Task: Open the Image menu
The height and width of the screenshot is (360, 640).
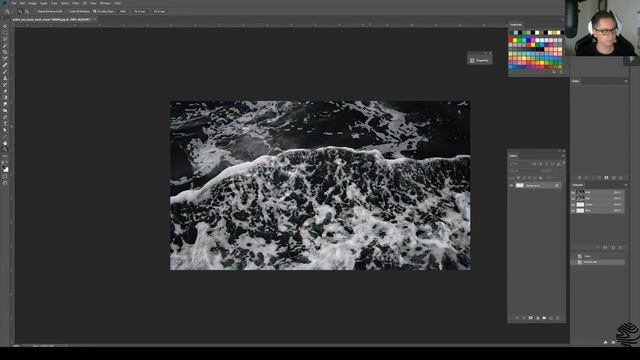Action: pyautogui.click(x=32, y=3)
